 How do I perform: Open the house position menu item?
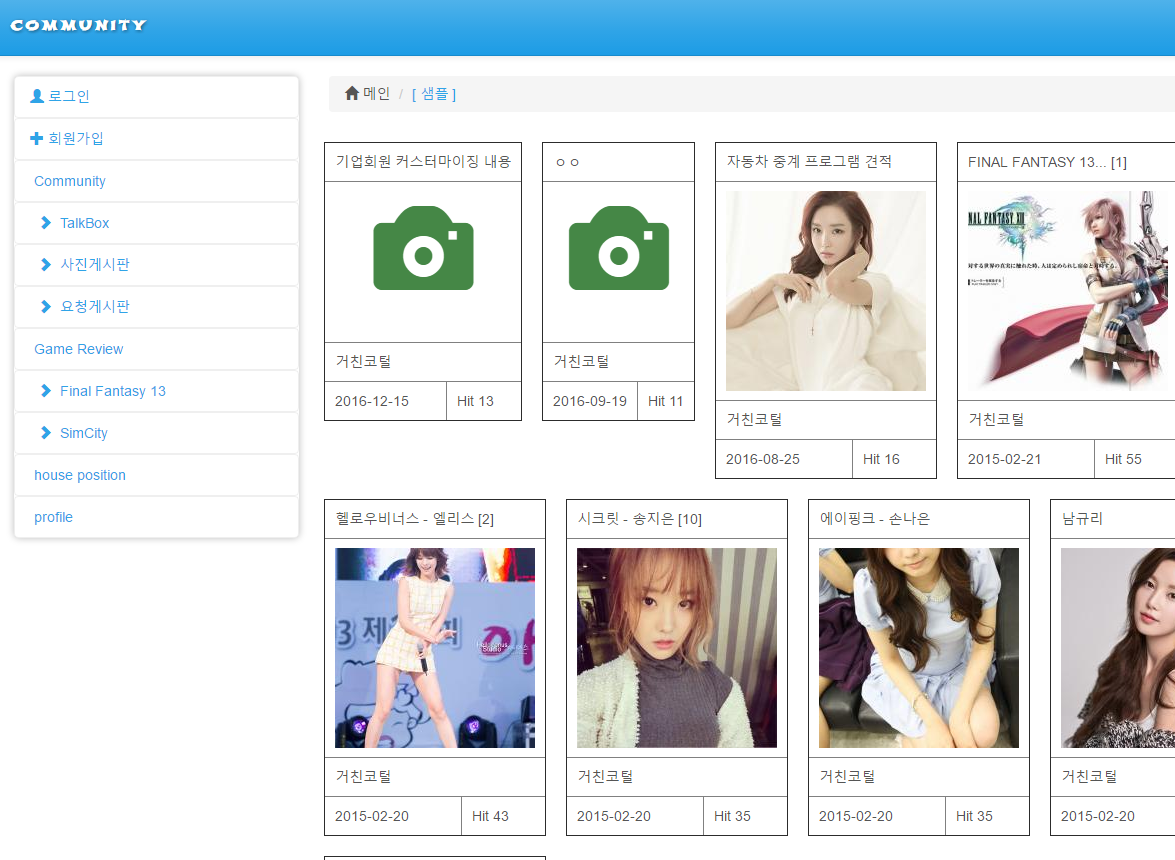[80, 475]
